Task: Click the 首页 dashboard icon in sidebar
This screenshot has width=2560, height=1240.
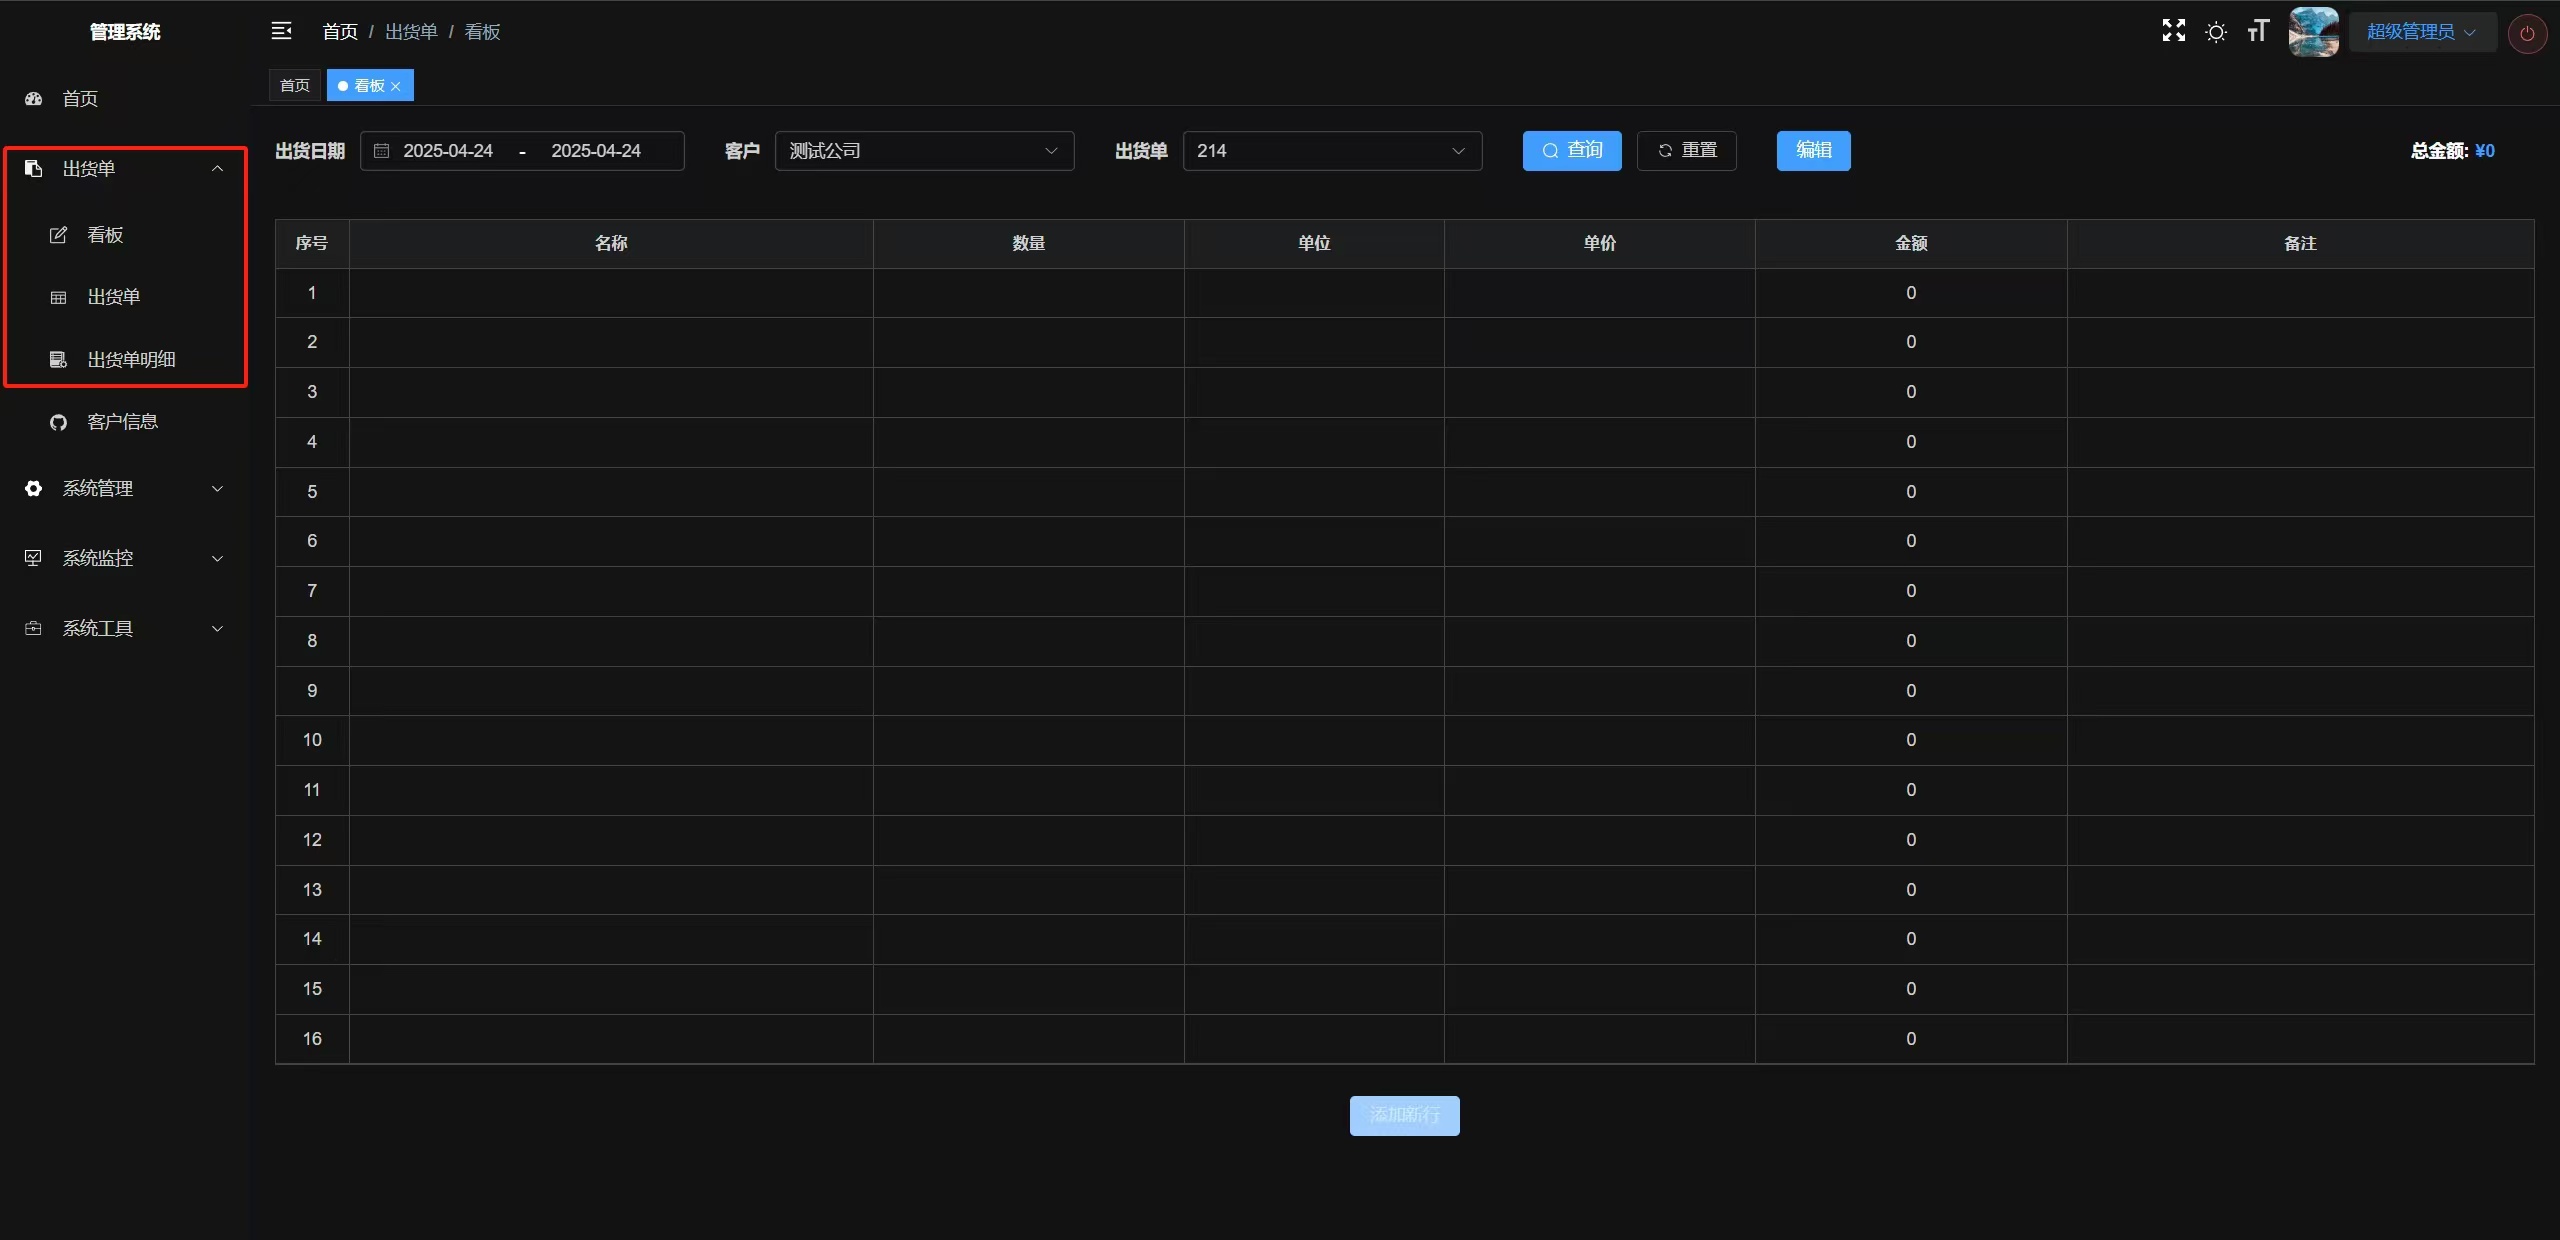Action: 33,98
